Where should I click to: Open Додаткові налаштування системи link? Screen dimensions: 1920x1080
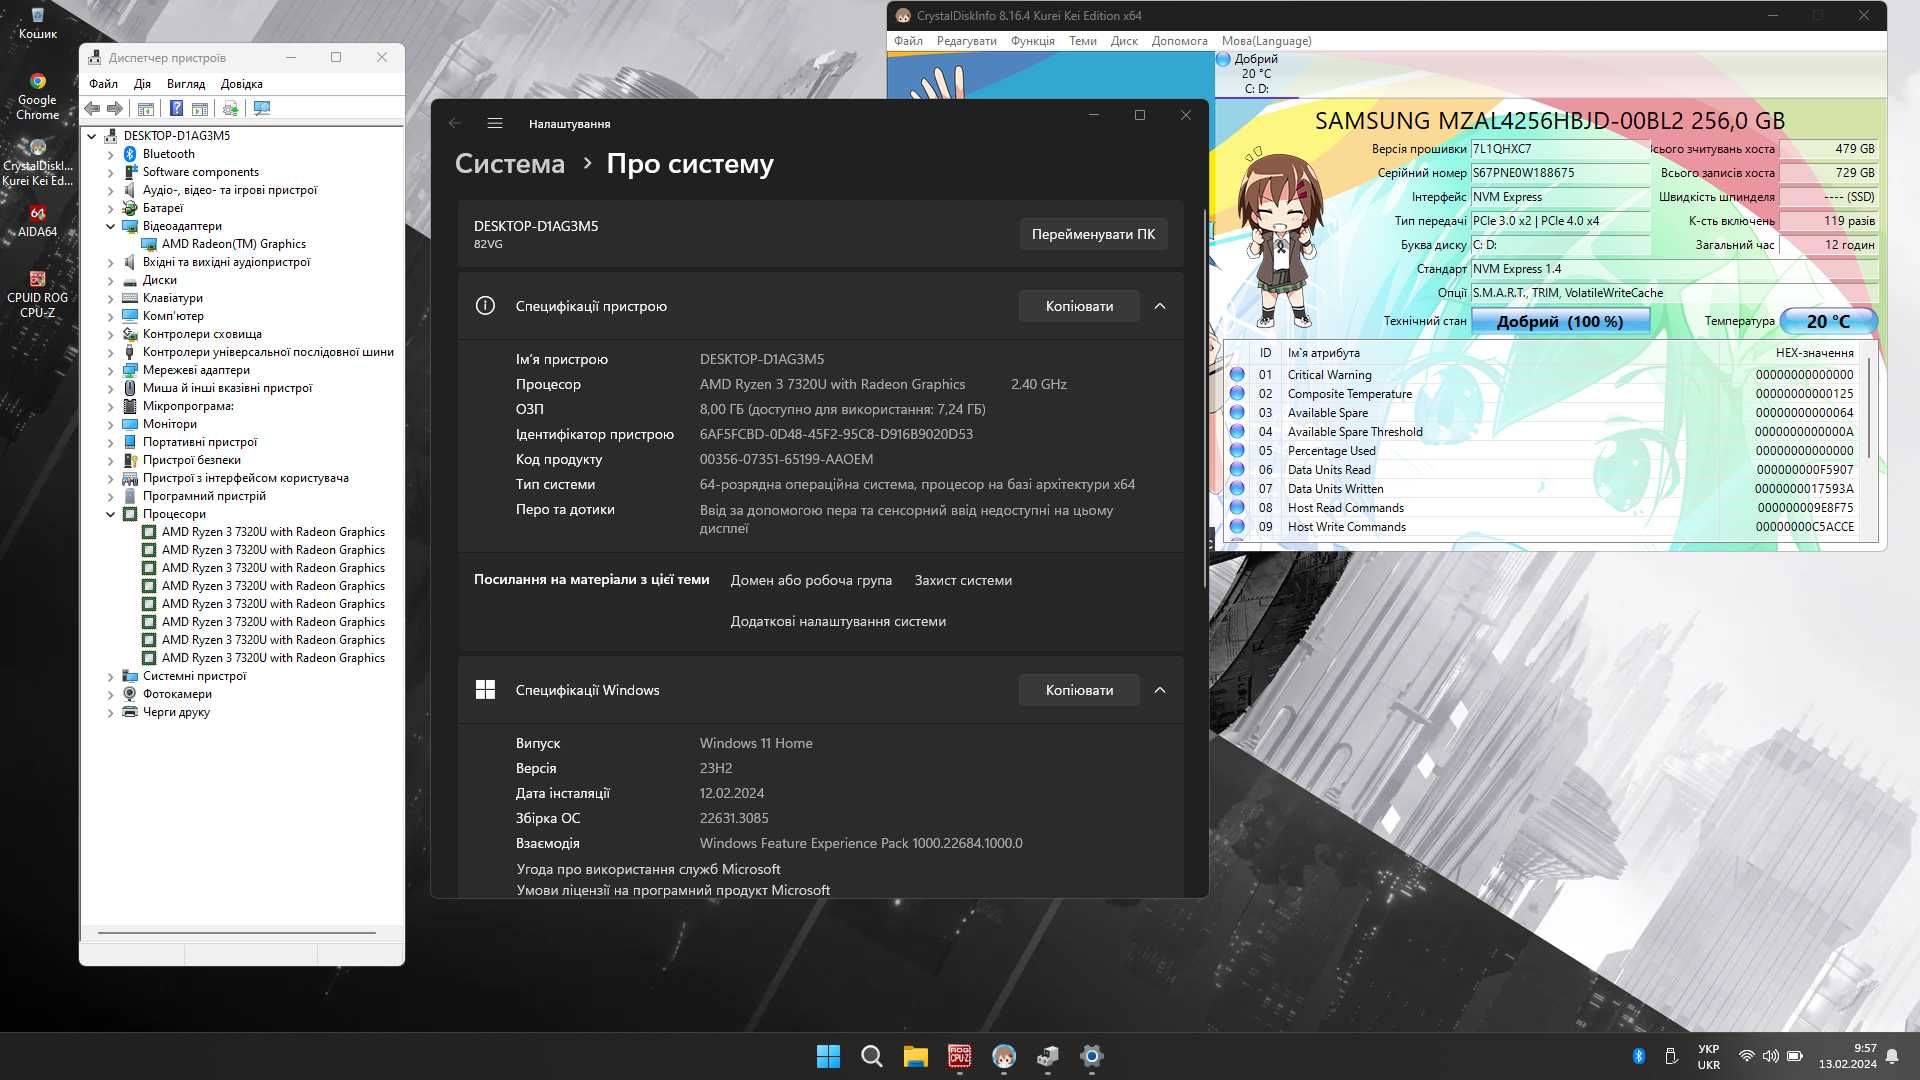pyautogui.click(x=838, y=621)
